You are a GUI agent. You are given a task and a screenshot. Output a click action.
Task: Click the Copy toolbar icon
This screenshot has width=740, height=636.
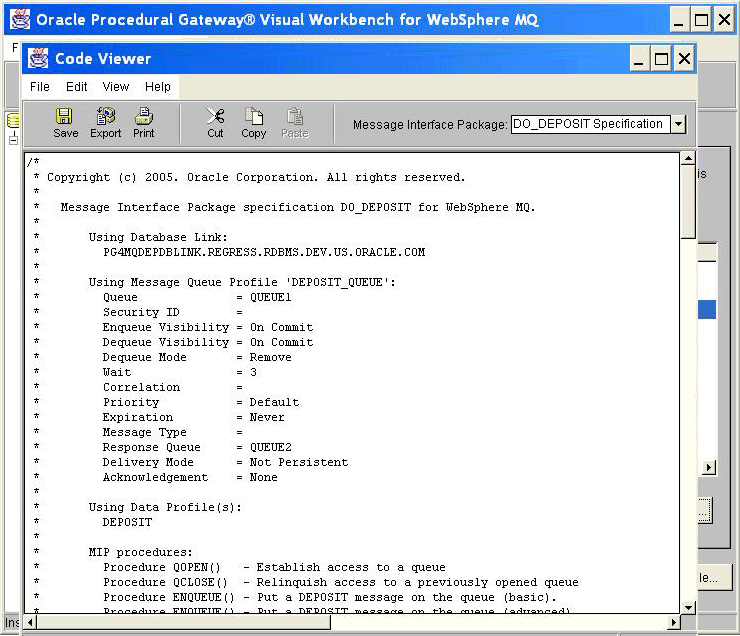pyautogui.click(x=254, y=122)
